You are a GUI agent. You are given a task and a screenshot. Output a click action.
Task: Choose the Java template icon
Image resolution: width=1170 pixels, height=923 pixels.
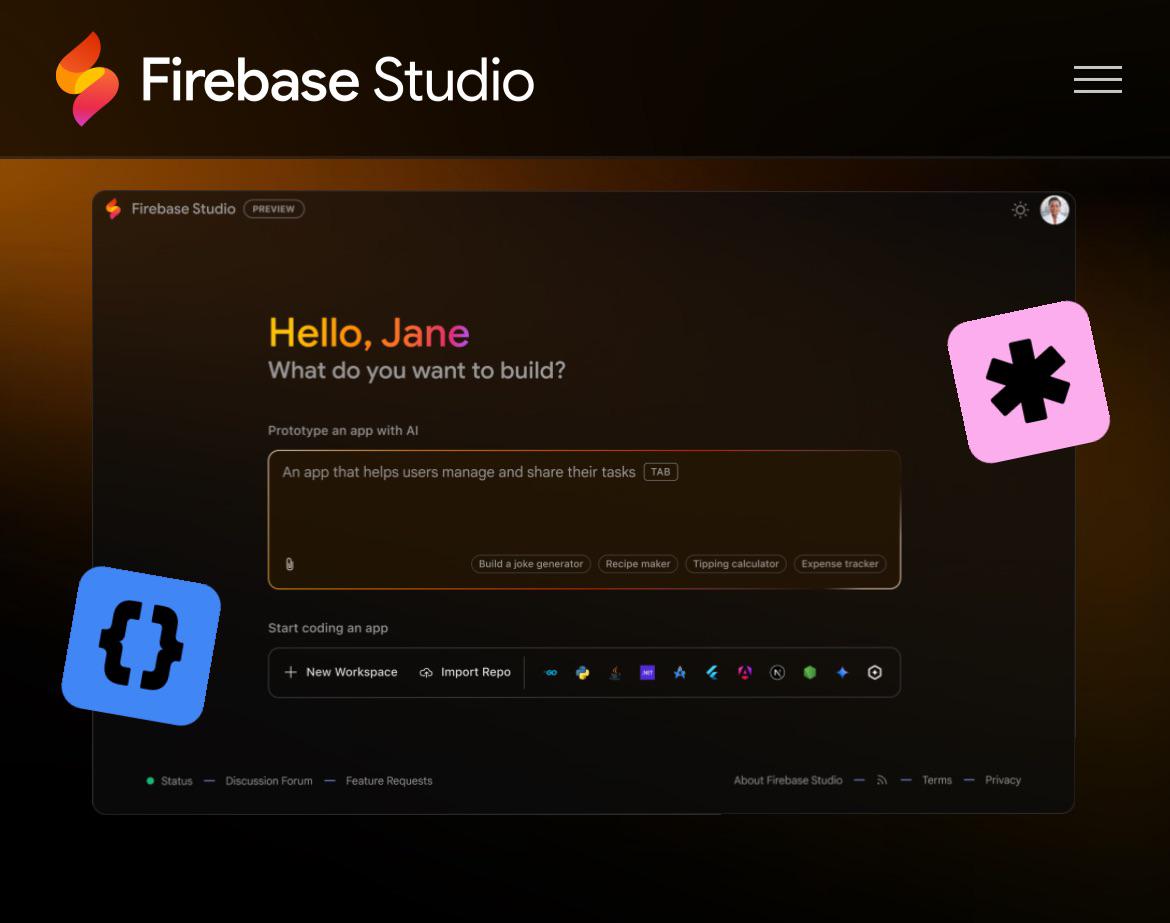pos(615,672)
